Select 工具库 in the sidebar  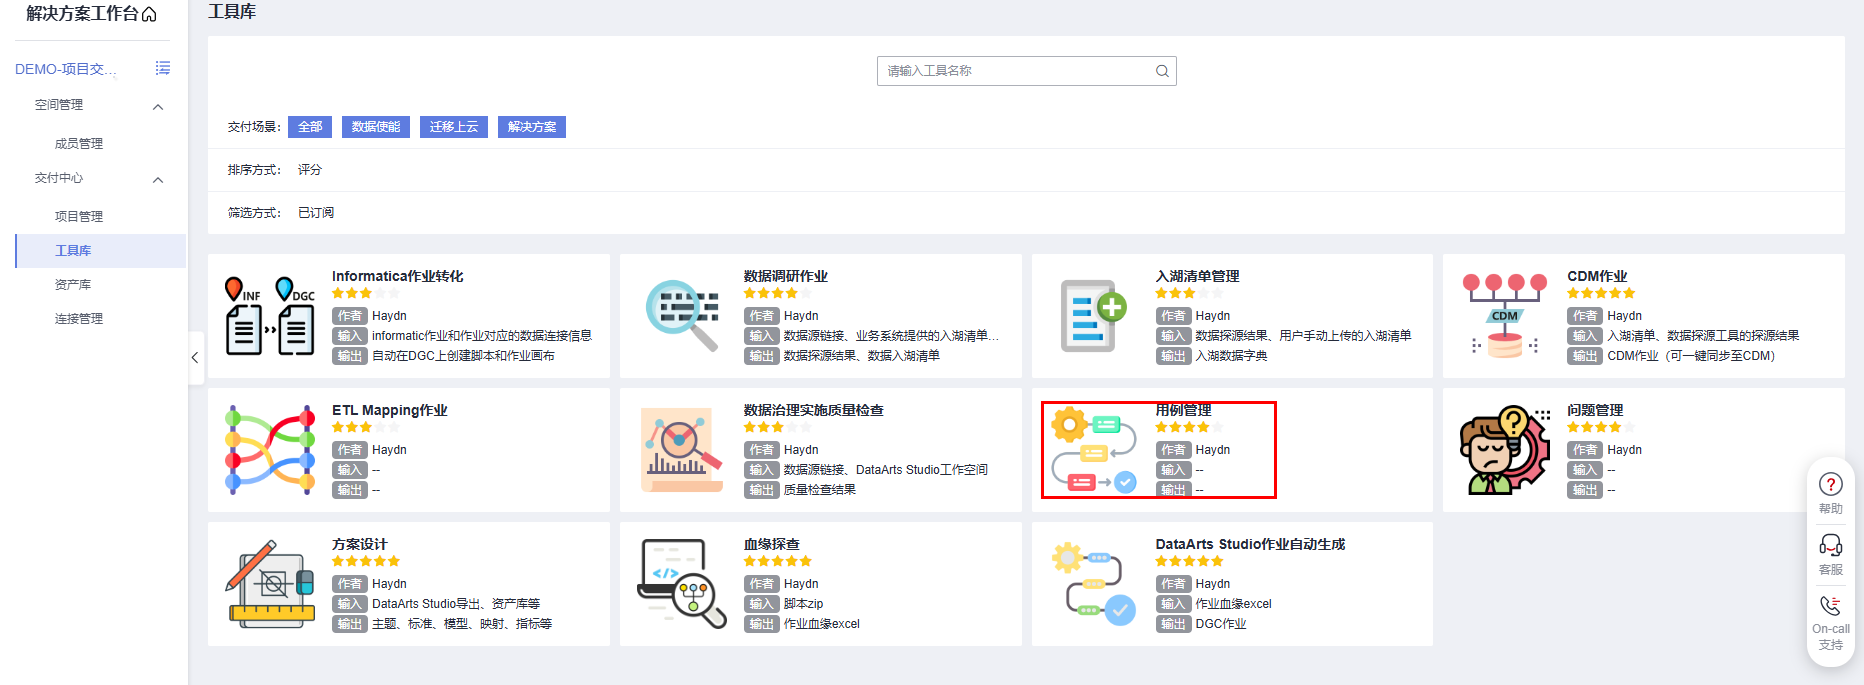click(x=101, y=251)
